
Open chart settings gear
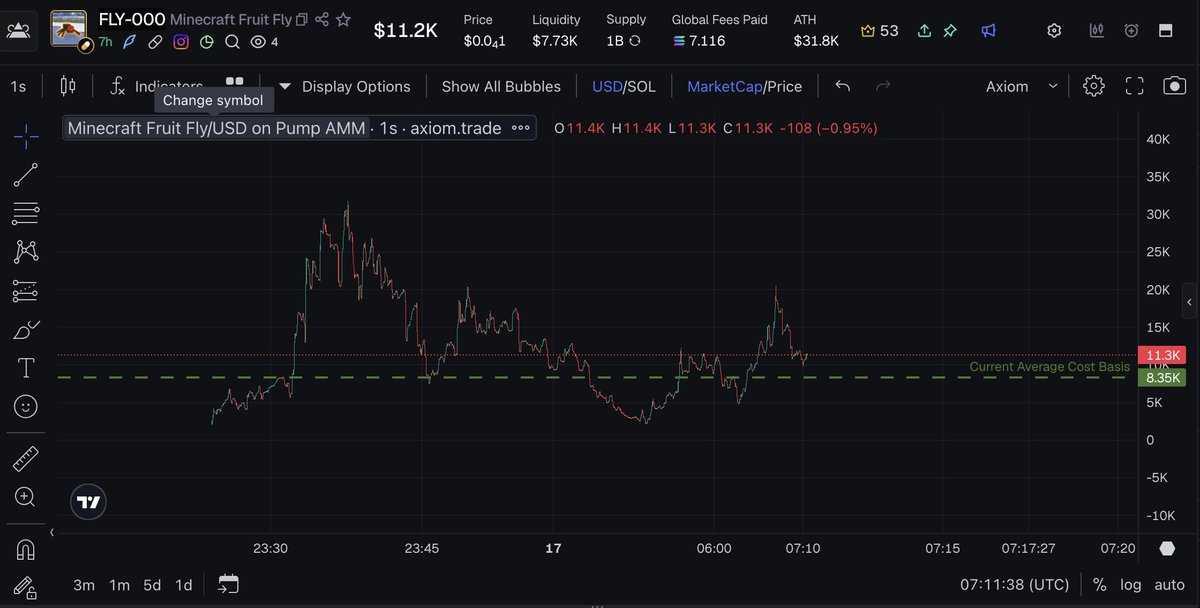point(1094,86)
